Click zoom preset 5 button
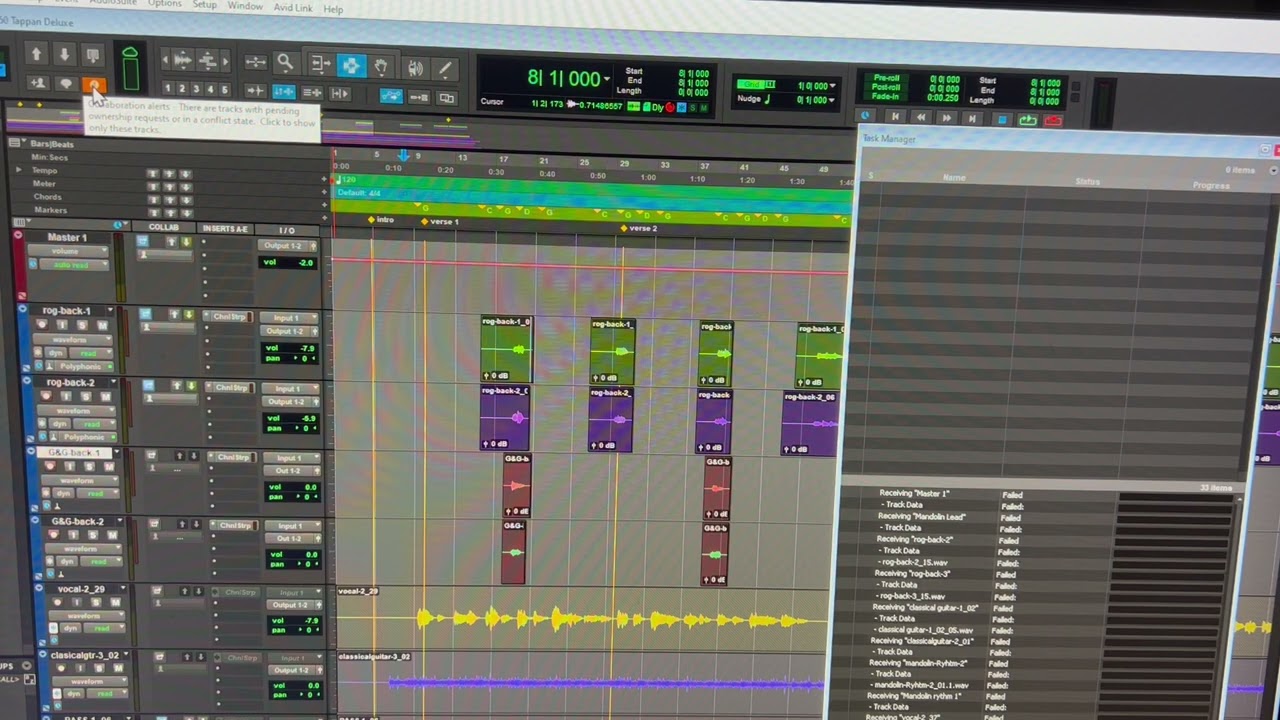The height and width of the screenshot is (720, 1280). (x=224, y=90)
